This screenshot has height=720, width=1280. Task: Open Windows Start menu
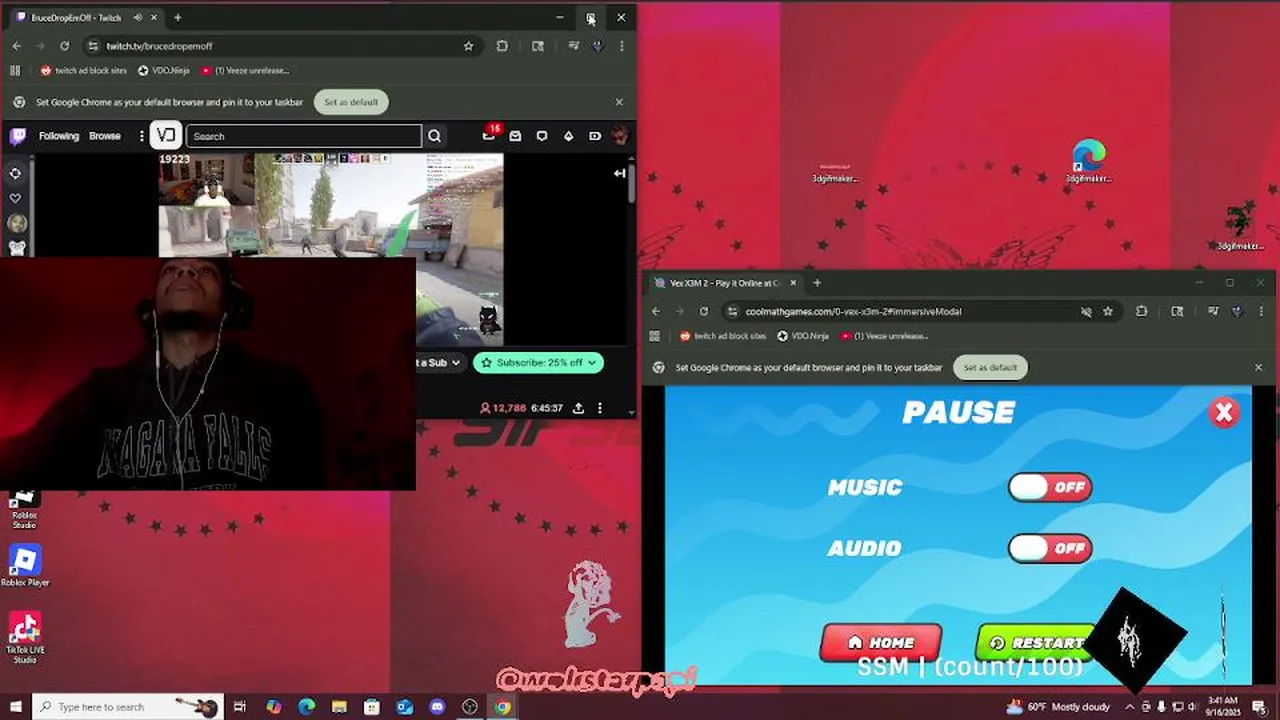(15, 707)
